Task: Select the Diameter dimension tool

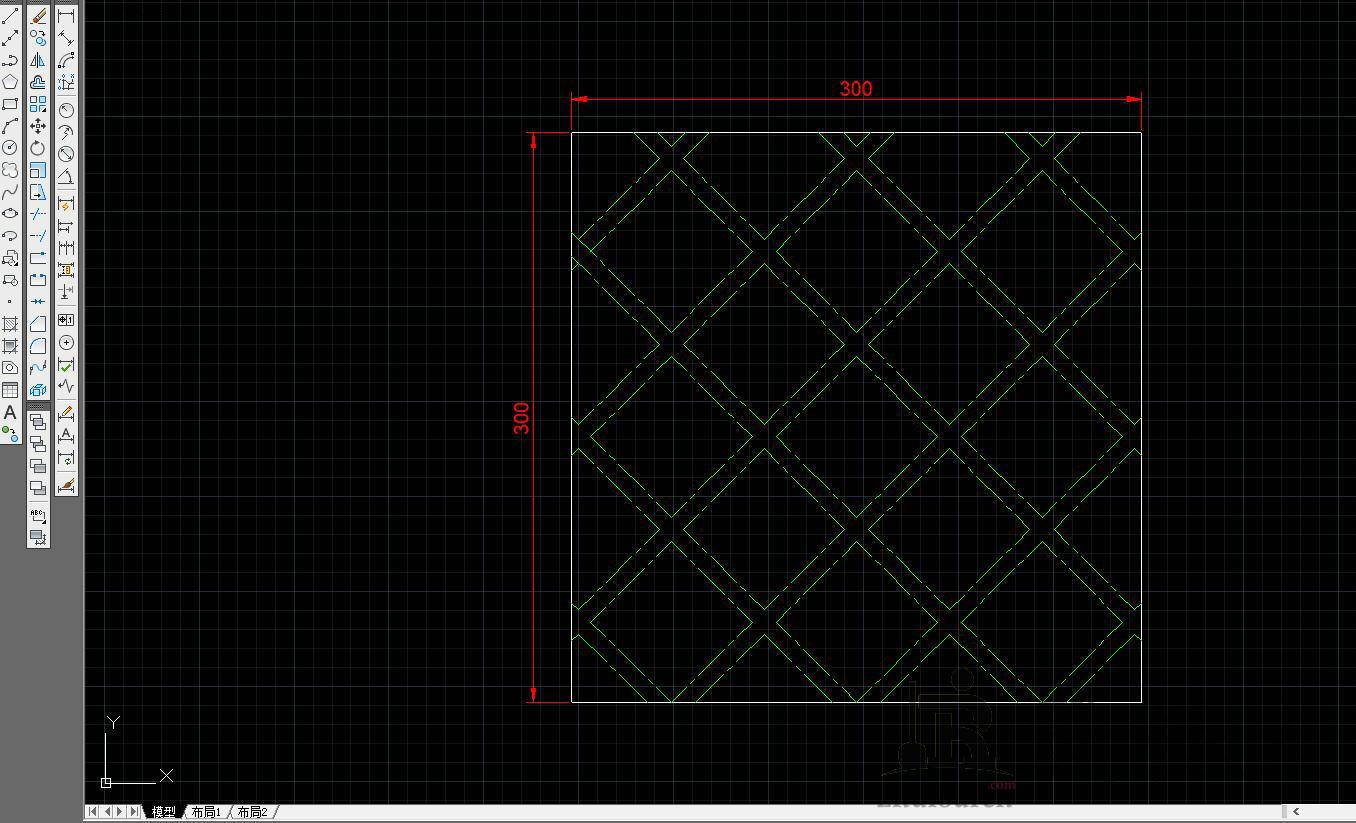Action: [66, 154]
